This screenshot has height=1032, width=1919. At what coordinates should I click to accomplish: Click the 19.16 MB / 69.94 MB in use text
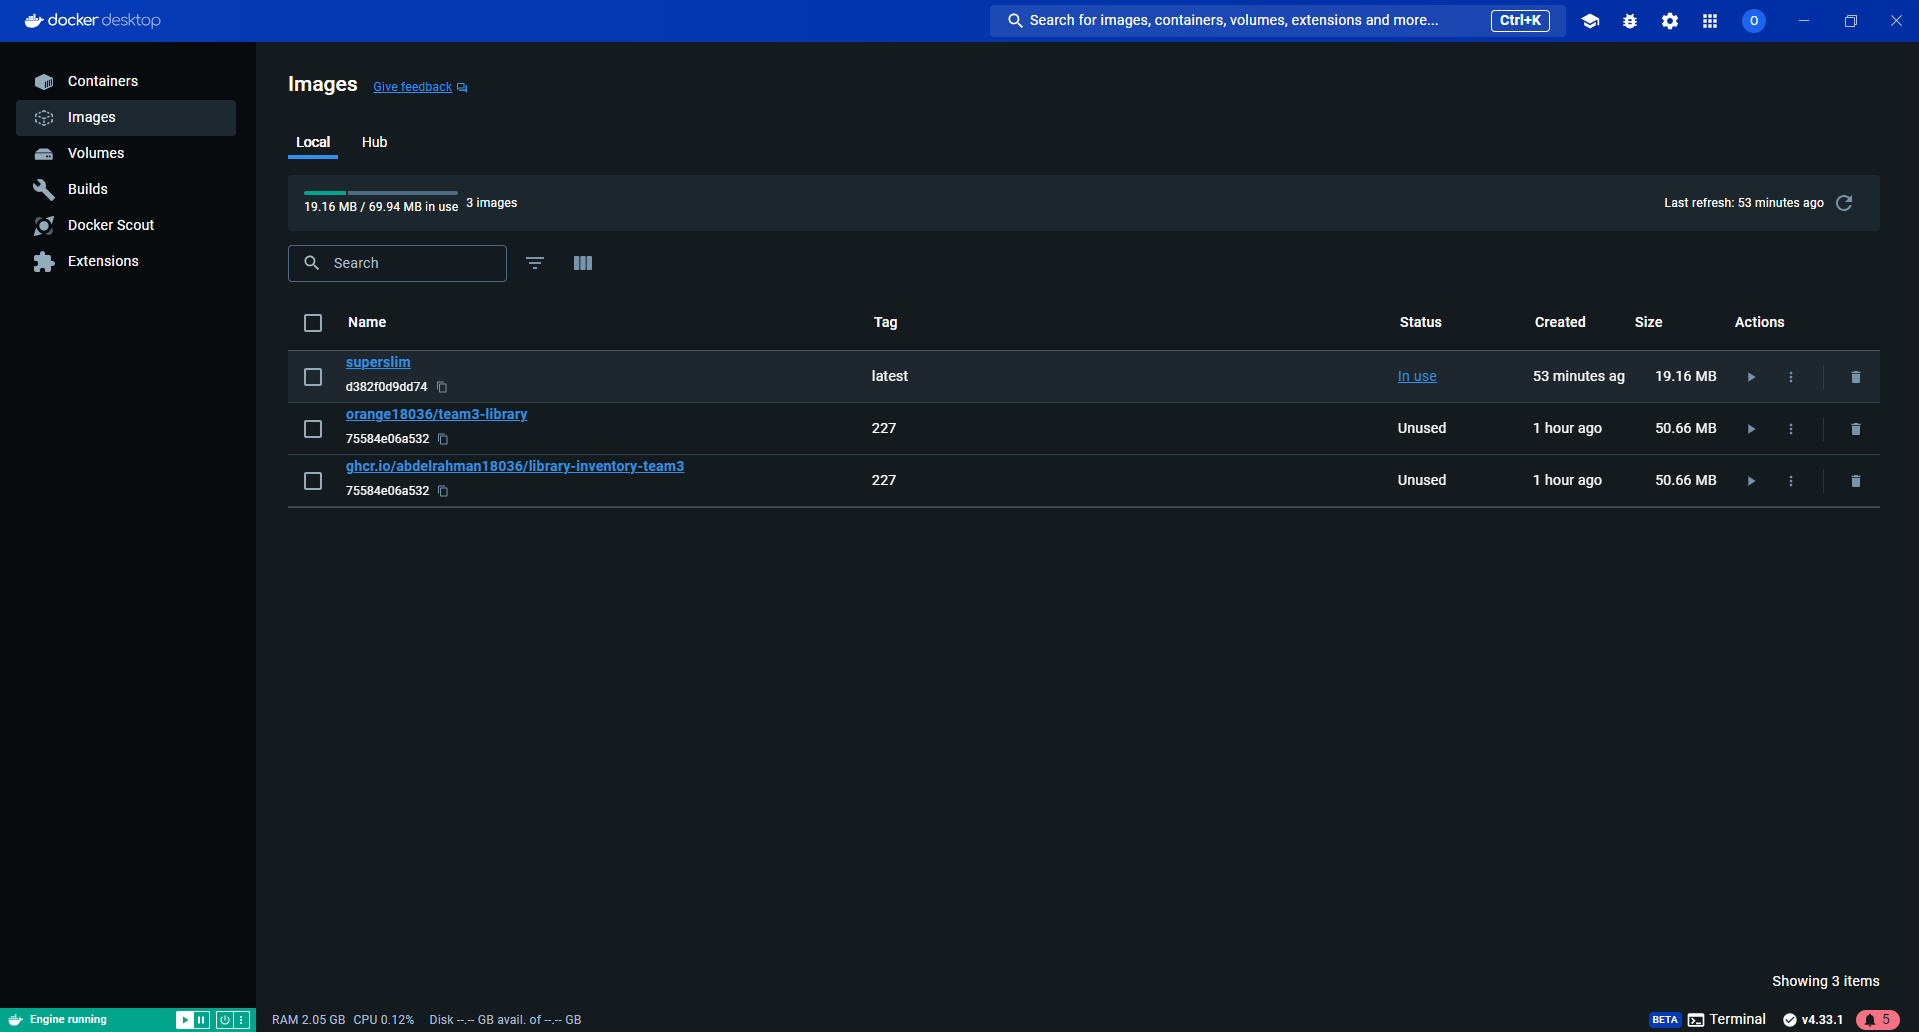(381, 207)
